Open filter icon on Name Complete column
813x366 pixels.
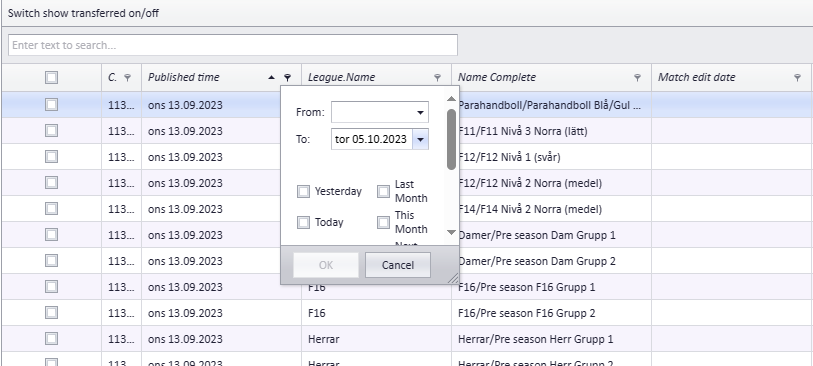pyautogui.click(x=637, y=78)
